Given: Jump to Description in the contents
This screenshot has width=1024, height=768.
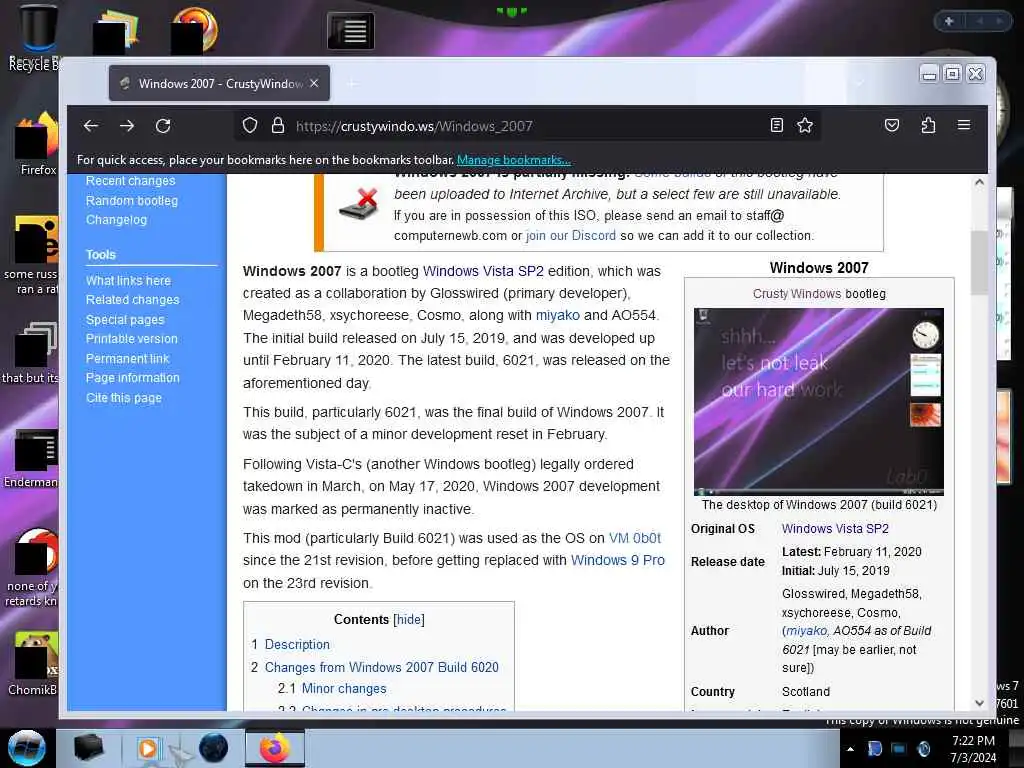Looking at the screenshot, I should click(x=297, y=645).
